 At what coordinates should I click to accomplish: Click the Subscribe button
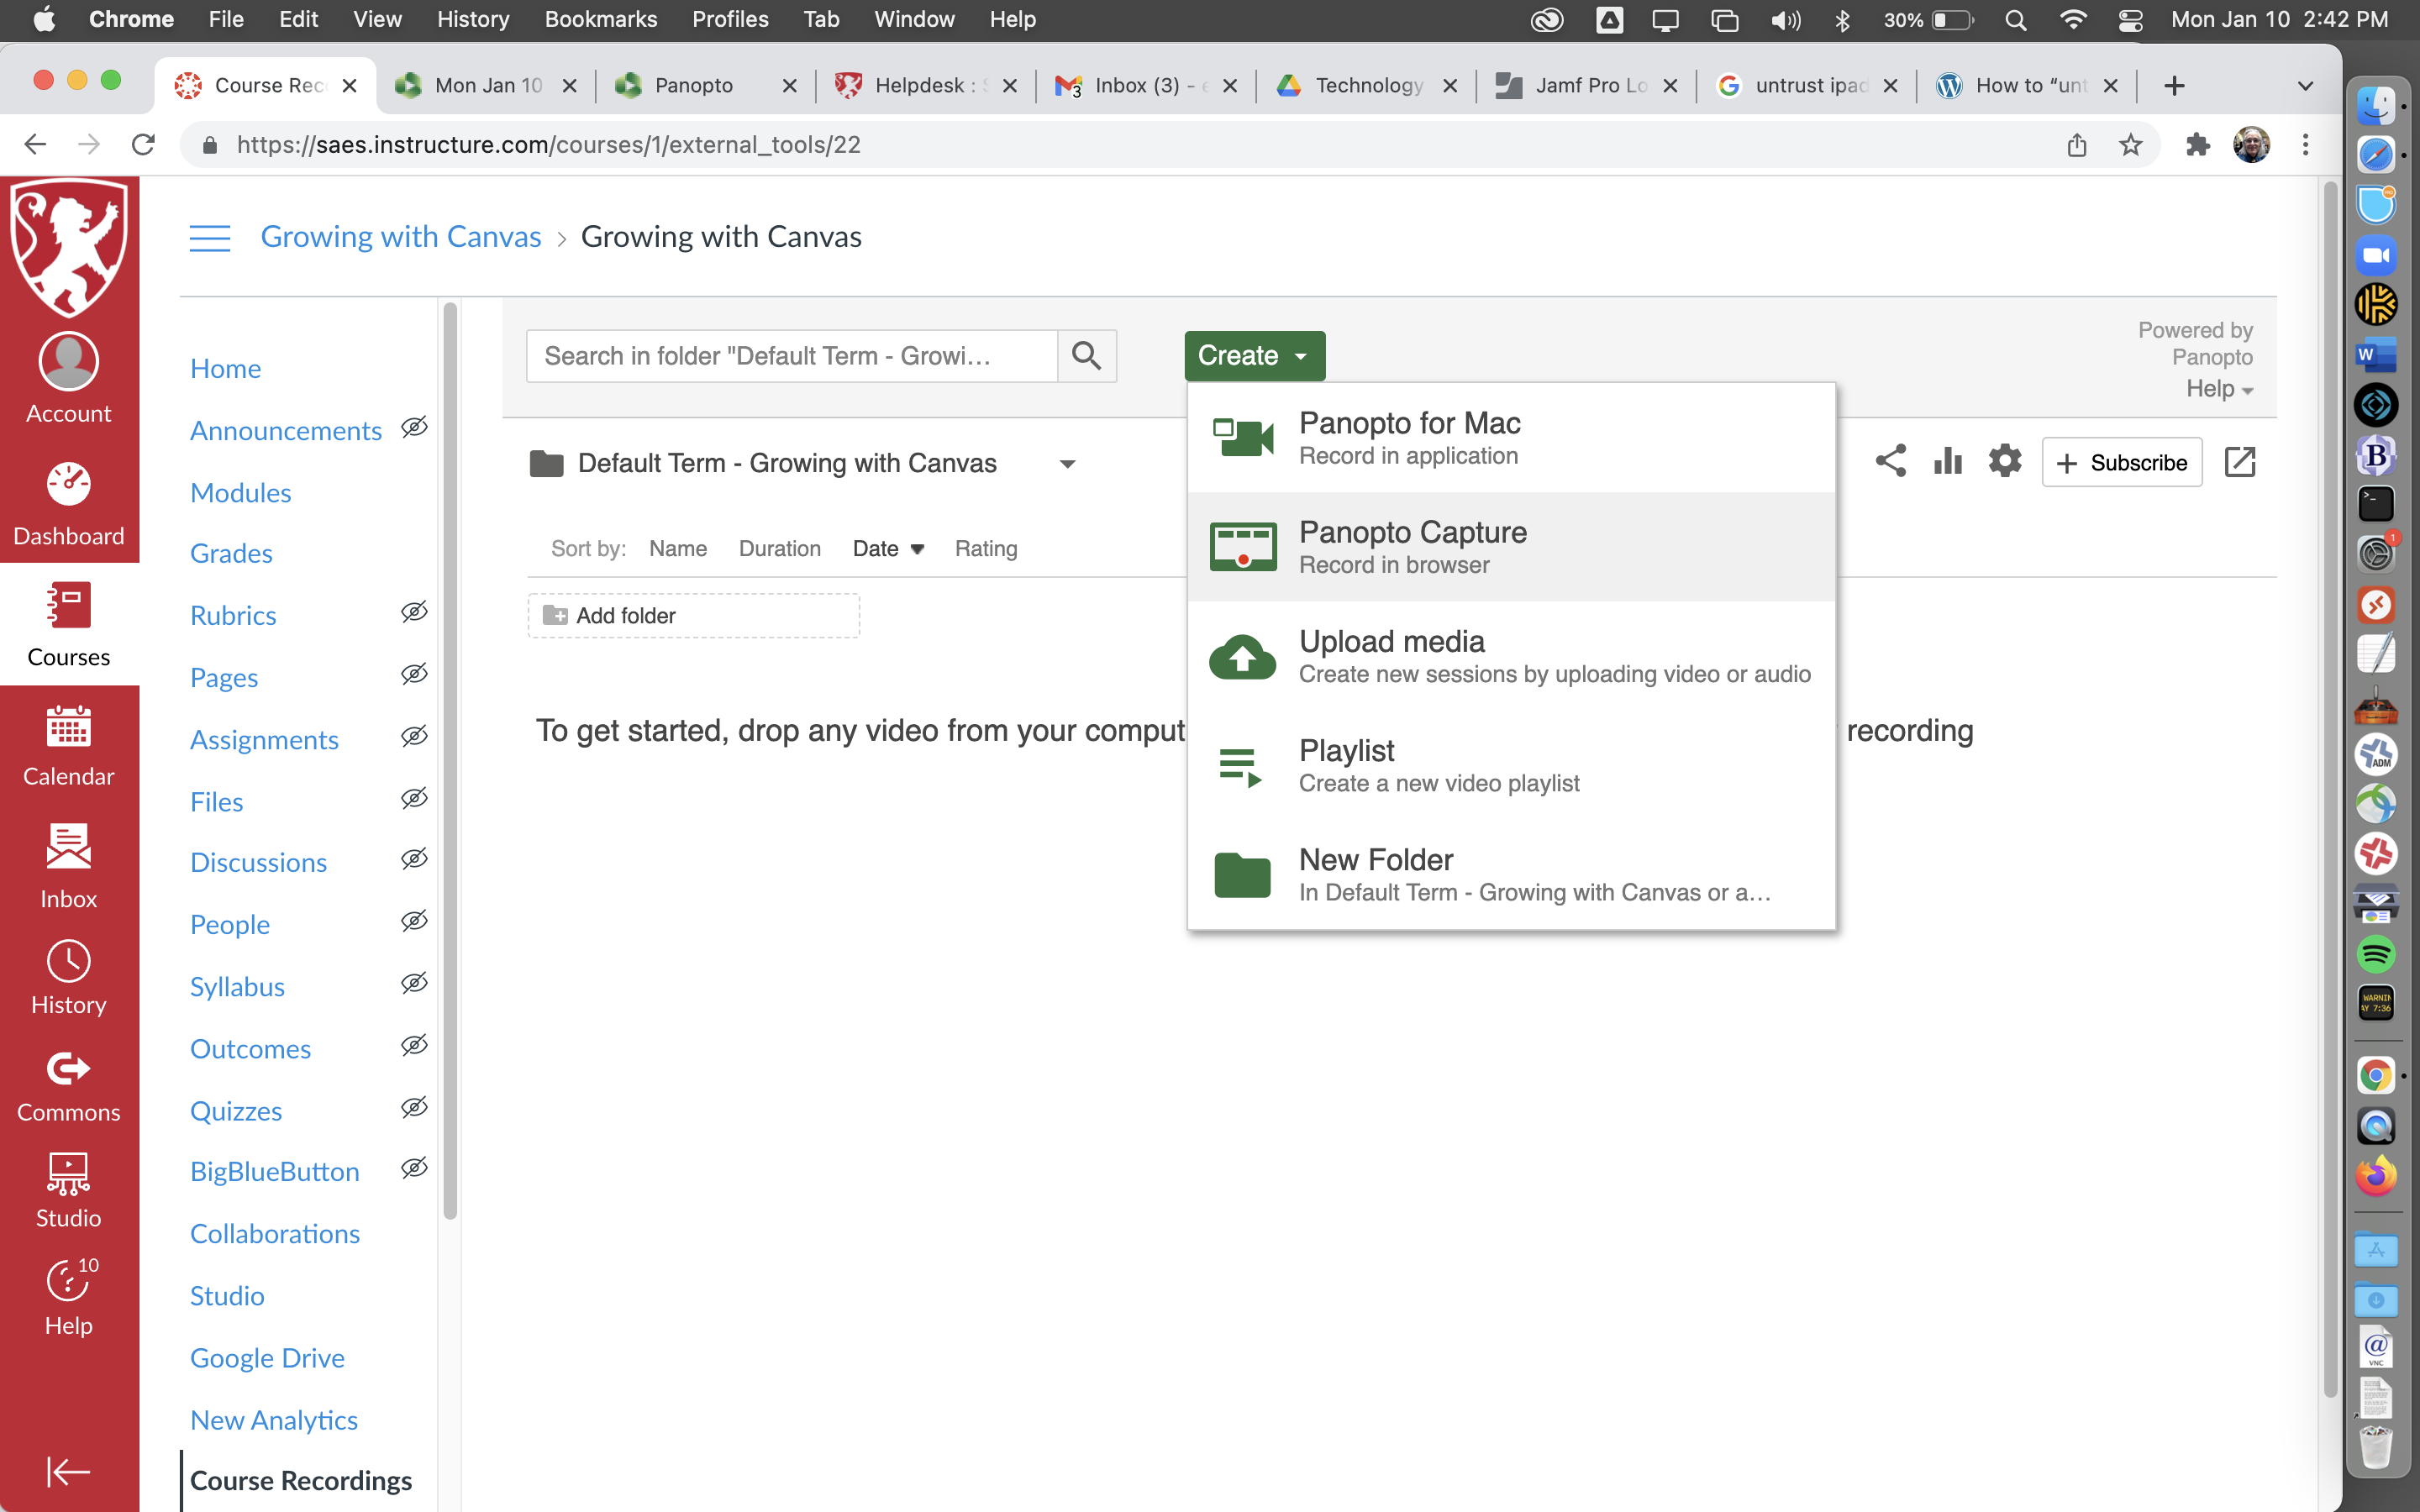(x=2121, y=462)
